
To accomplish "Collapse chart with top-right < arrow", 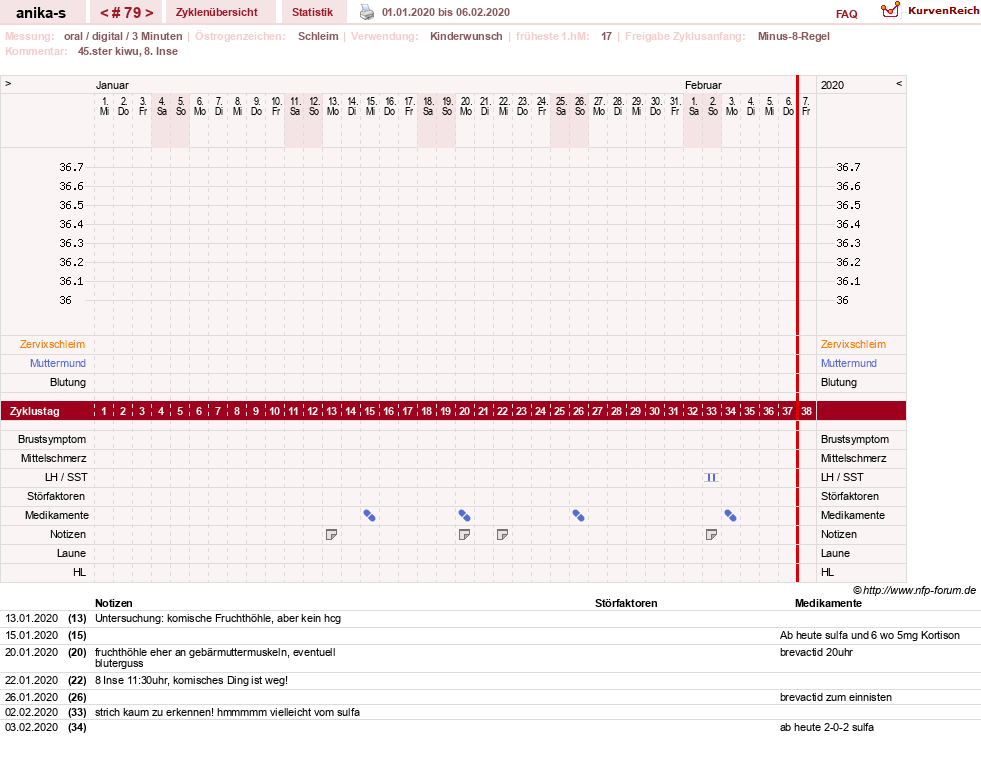I will [x=899, y=84].
